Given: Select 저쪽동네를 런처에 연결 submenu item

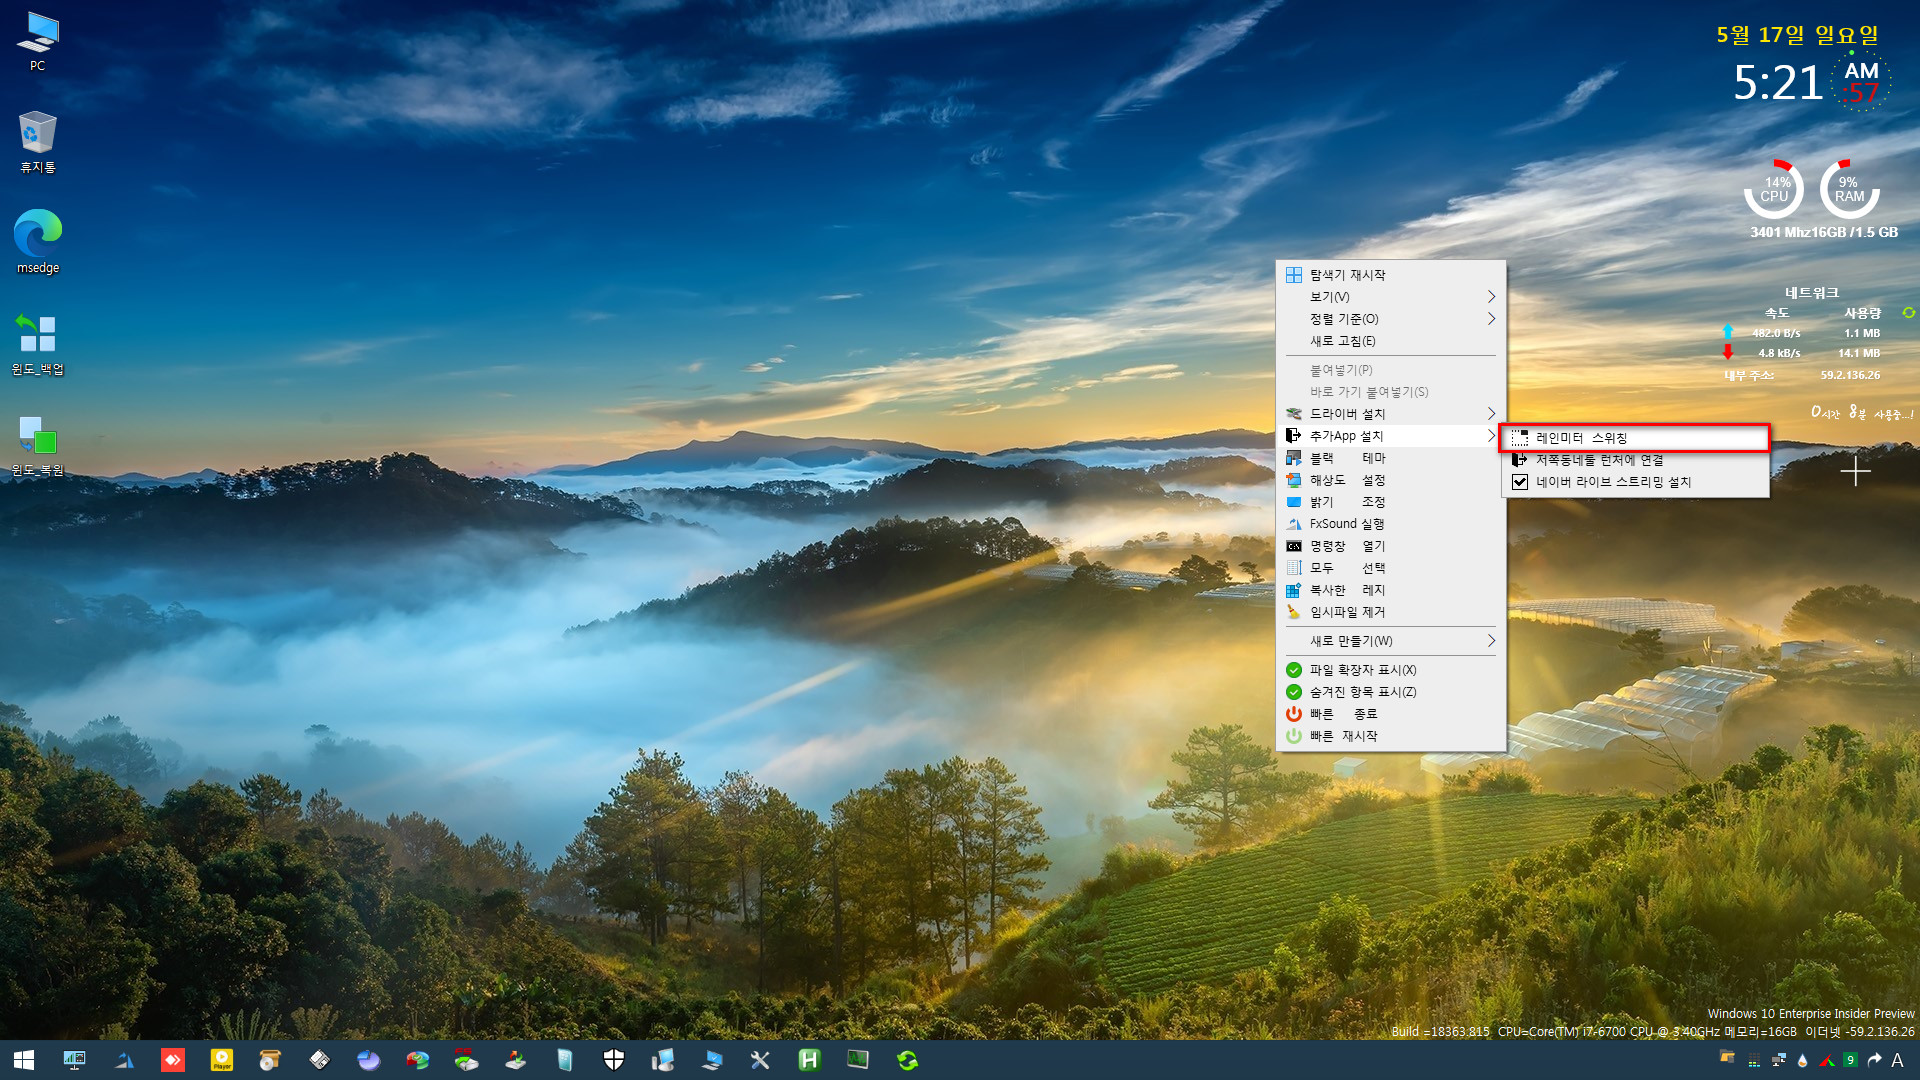Looking at the screenshot, I should [1634, 460].
